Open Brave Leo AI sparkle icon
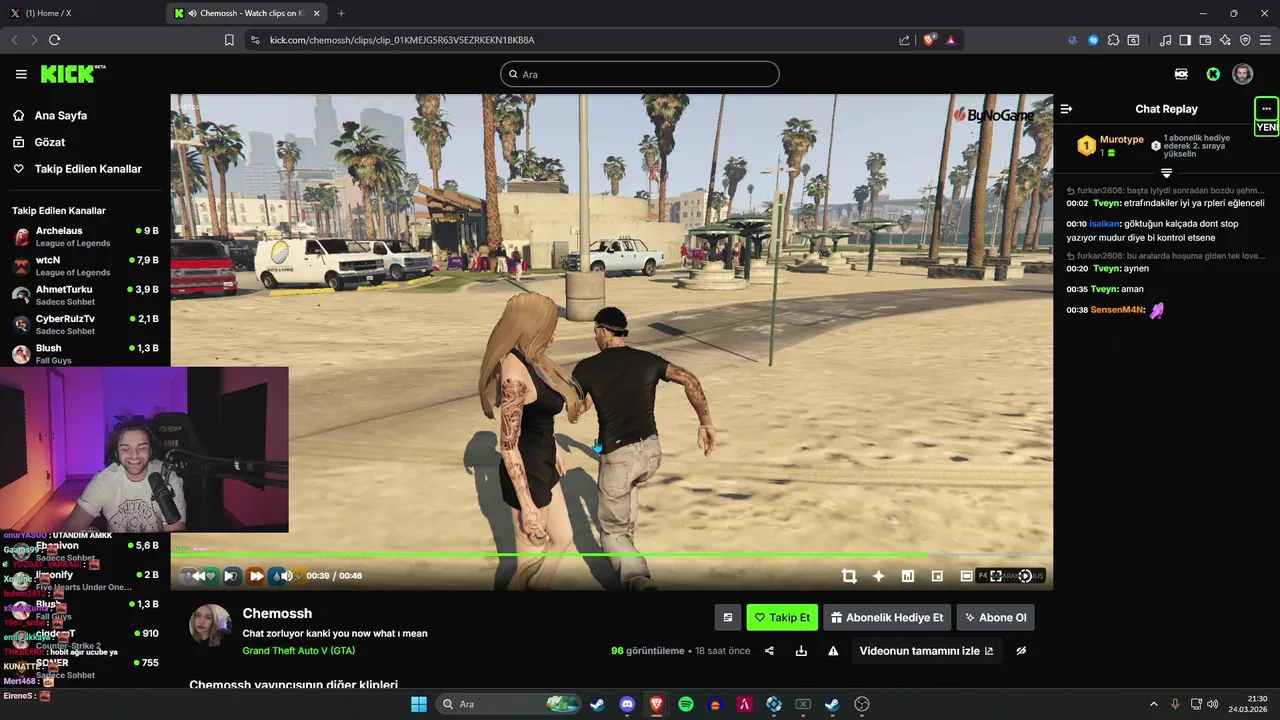This screenshot has height=720, width=1280. [1225, 40]
